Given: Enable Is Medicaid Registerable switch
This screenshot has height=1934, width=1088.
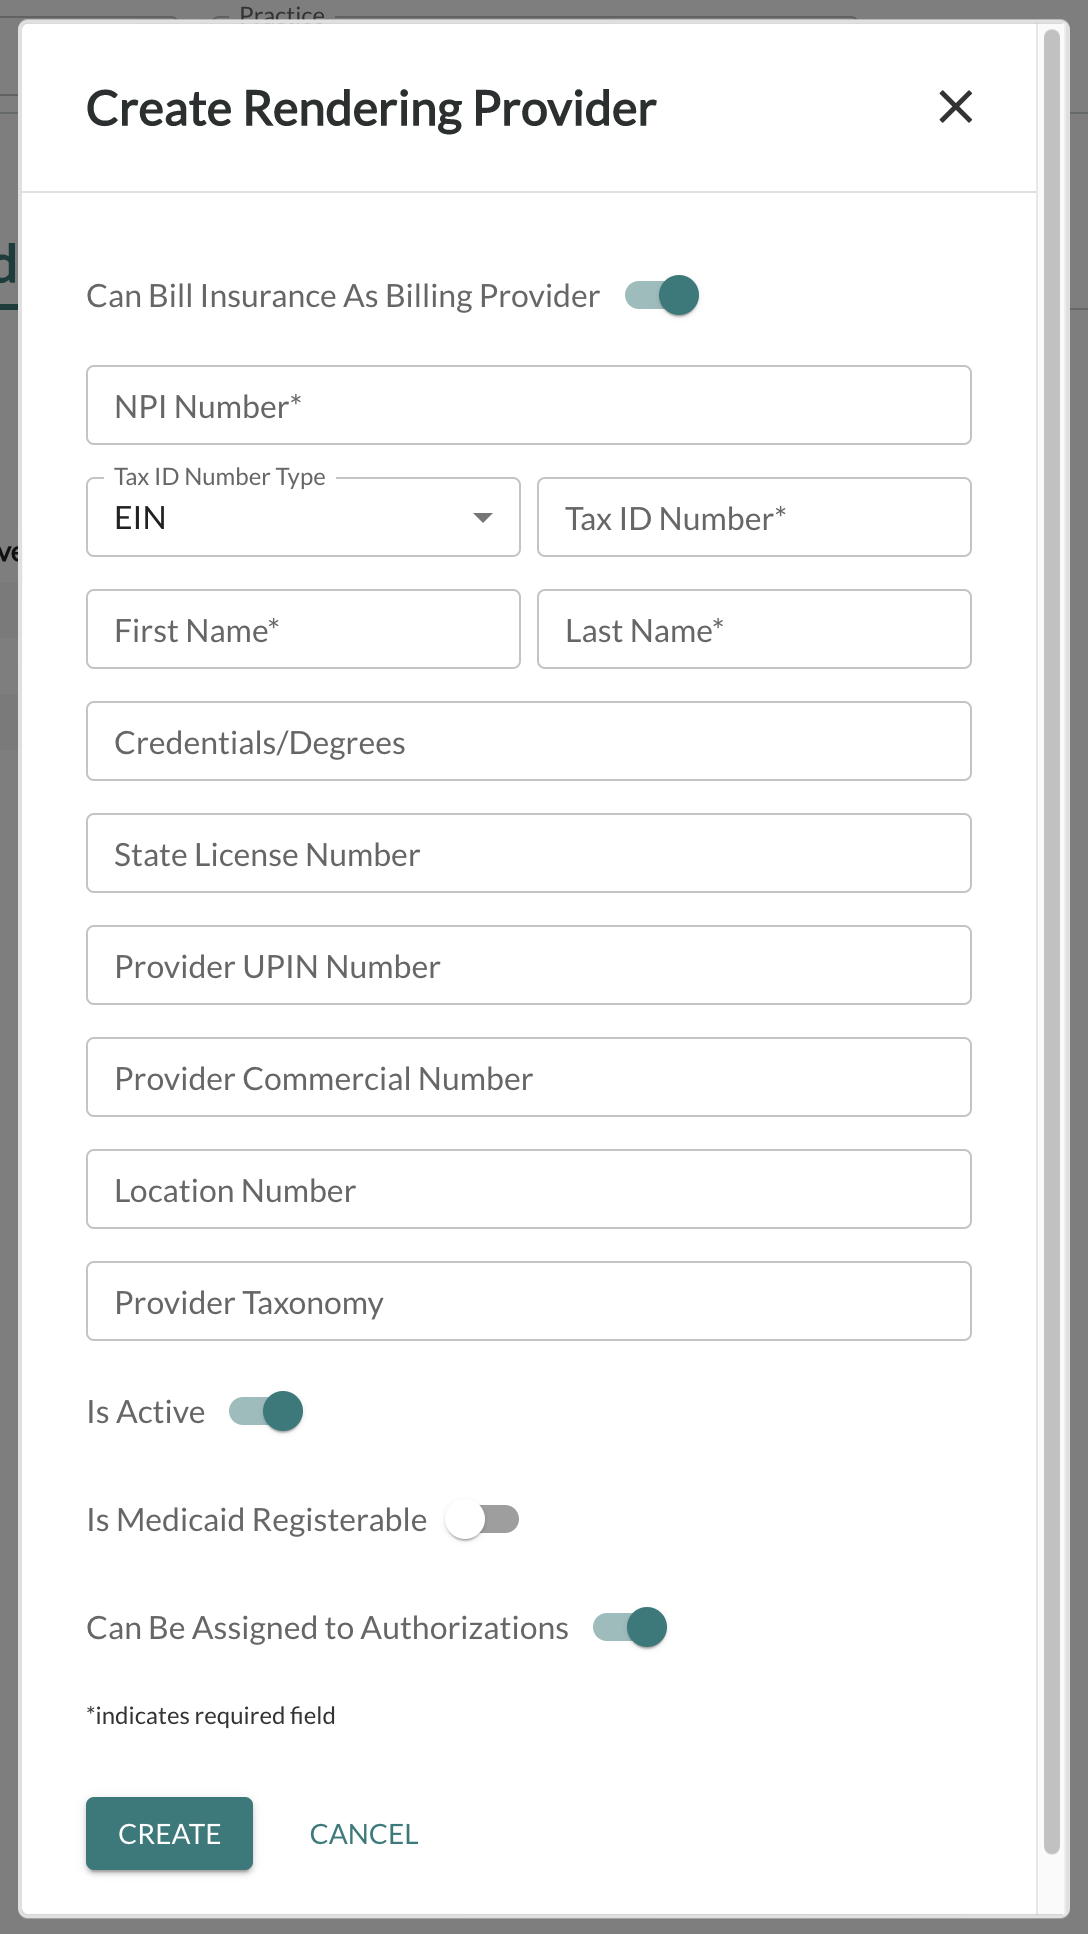Looking at the screenshot, I should [x=482, y=1520].
